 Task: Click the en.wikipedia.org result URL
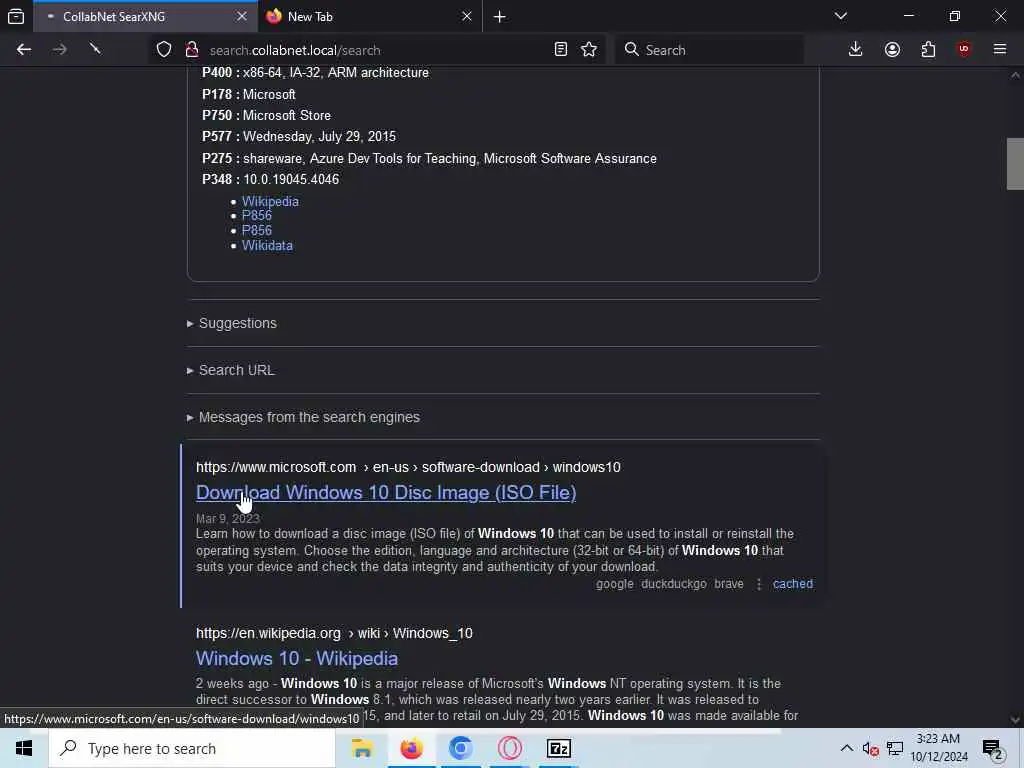coord(334,633)
